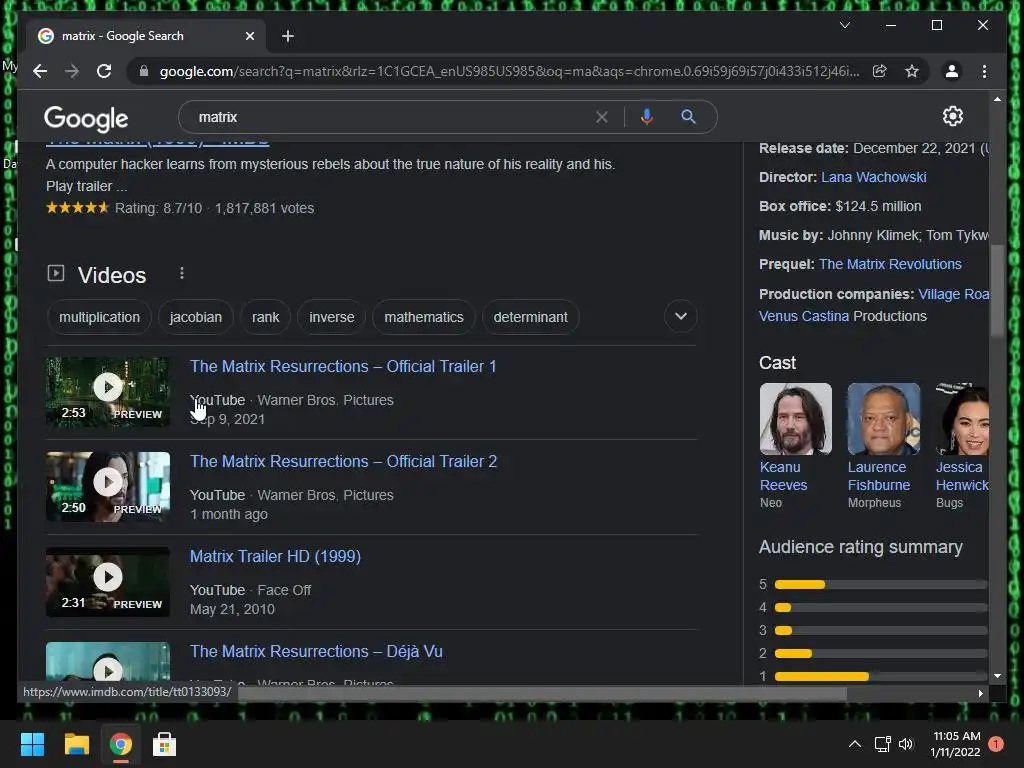
Task: Open tab search dropdown chevron
Action: pos(844,25)
